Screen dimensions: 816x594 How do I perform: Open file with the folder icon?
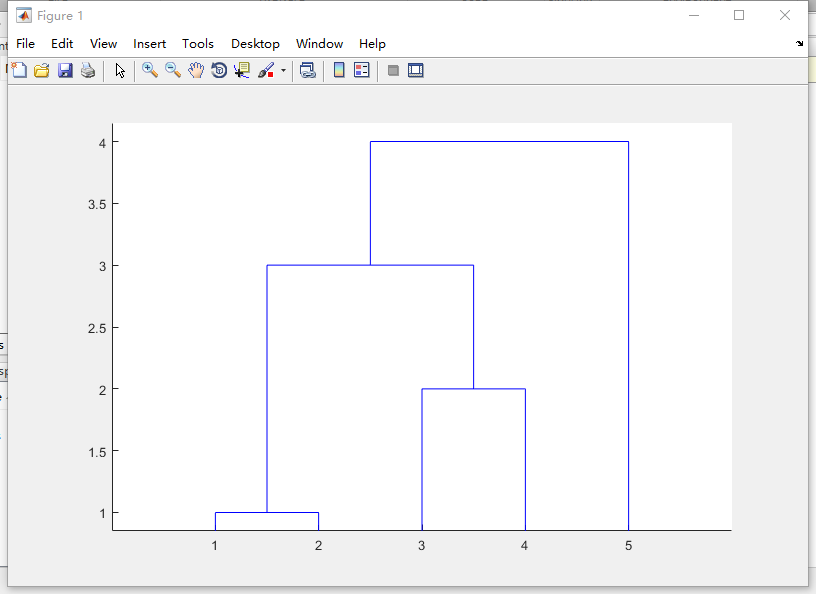pyautogui.click(x=42, y=70)
